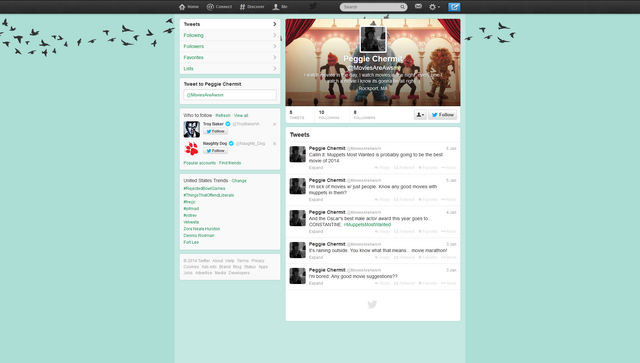This screenshot has height=363, width=640.
Task: Compose a new tweet with blue button
Action: (454, 7)
